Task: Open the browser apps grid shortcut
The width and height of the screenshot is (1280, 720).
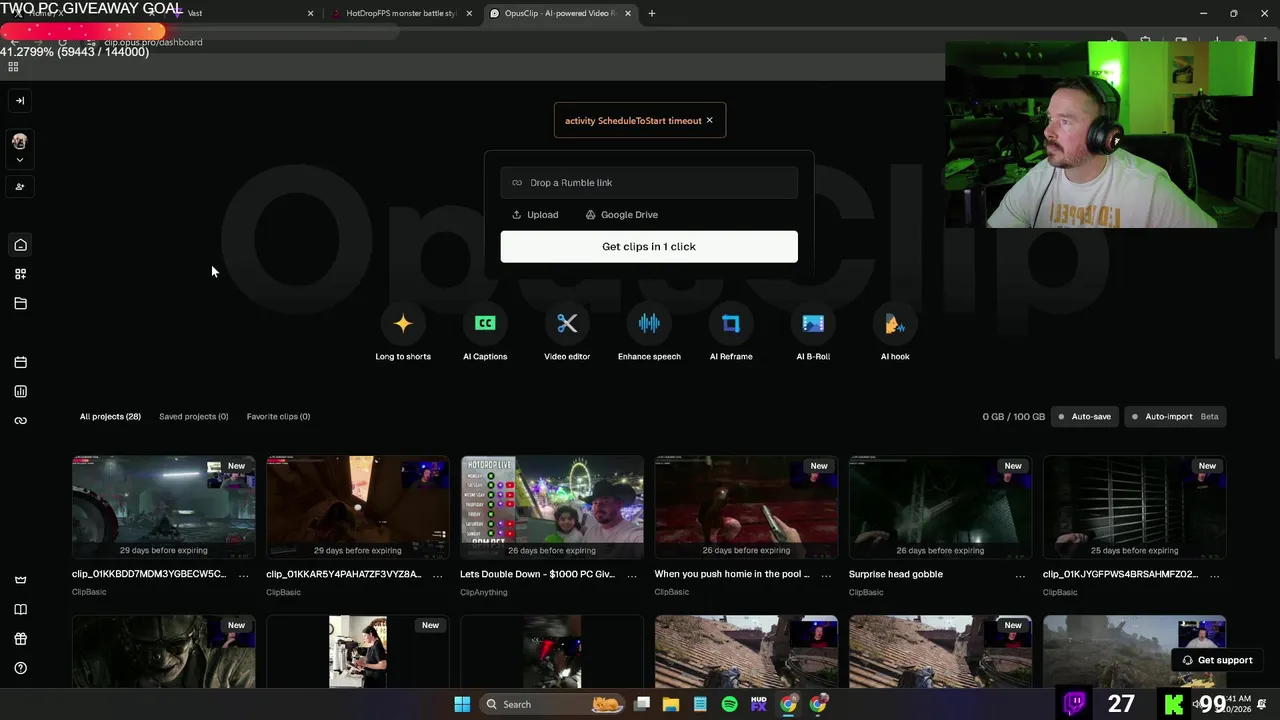Action: (13, 67)
